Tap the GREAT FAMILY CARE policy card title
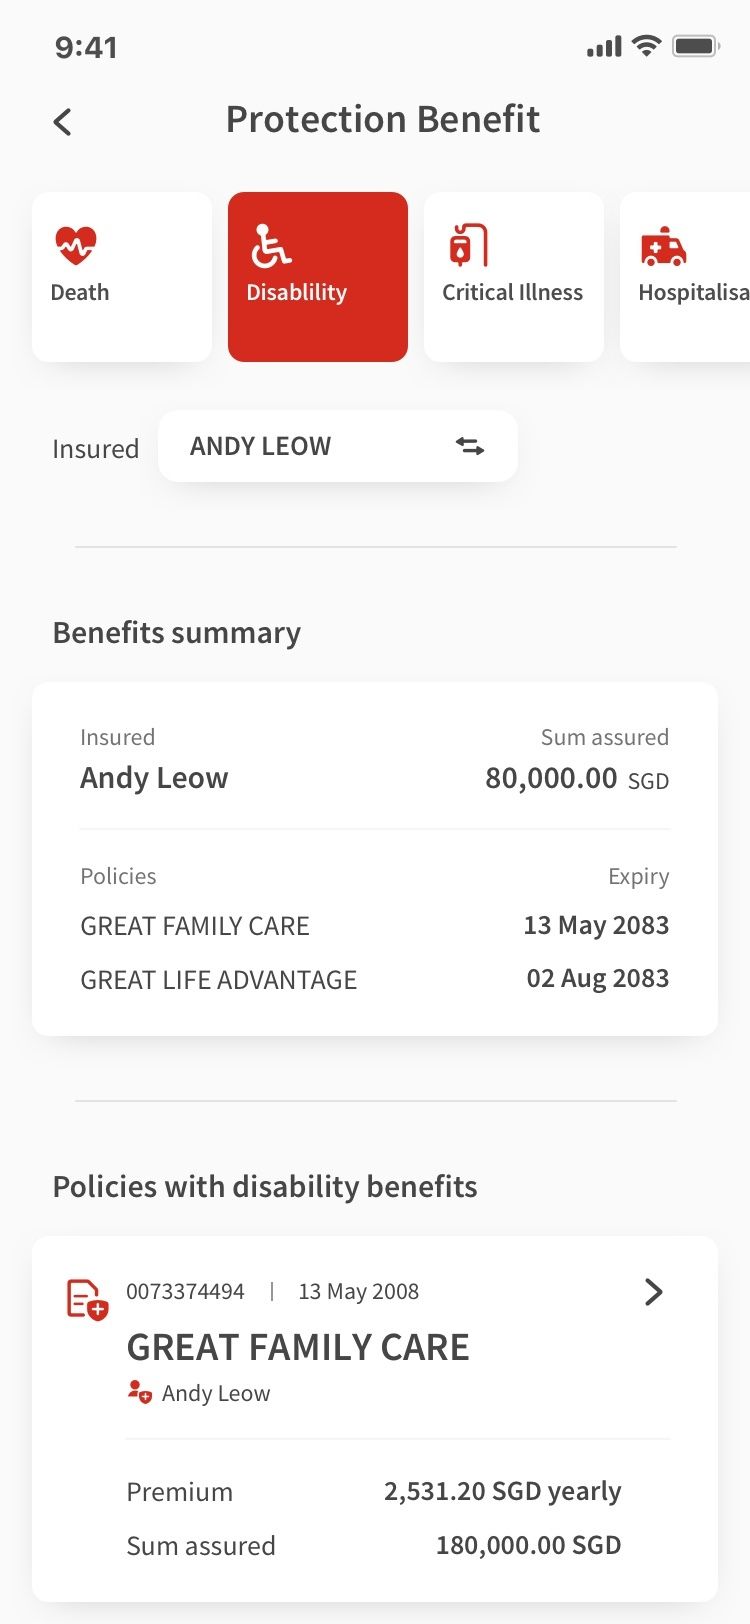 click(x=298, y=1347)
